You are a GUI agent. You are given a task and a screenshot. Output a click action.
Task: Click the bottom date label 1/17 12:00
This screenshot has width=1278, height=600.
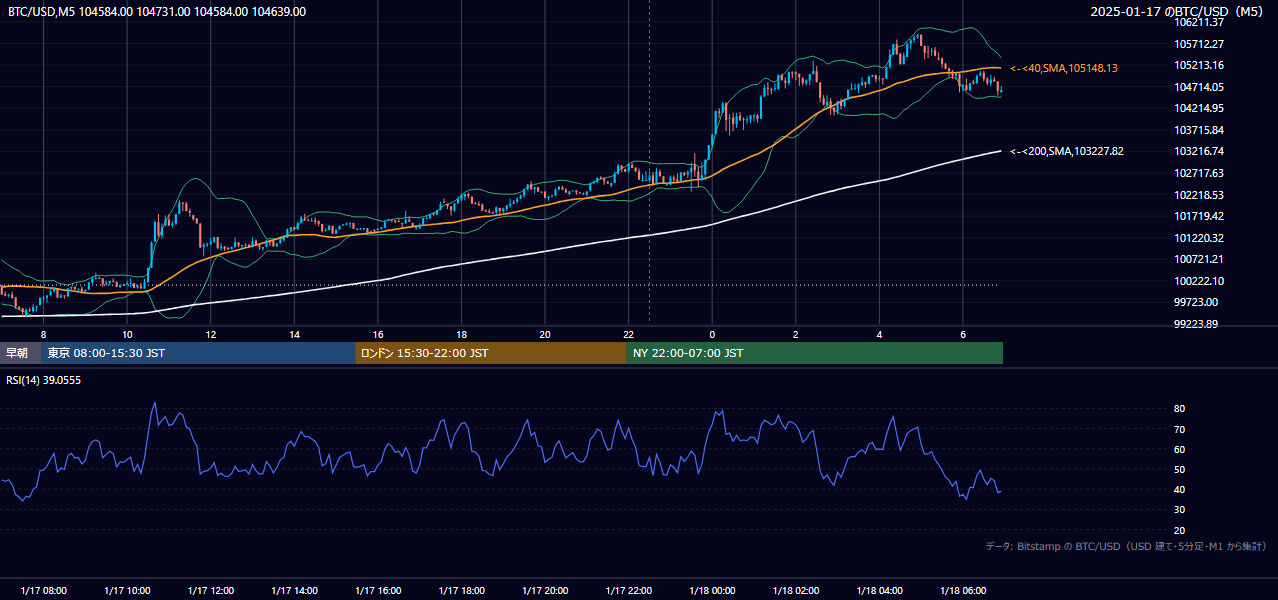click(211, 591)
